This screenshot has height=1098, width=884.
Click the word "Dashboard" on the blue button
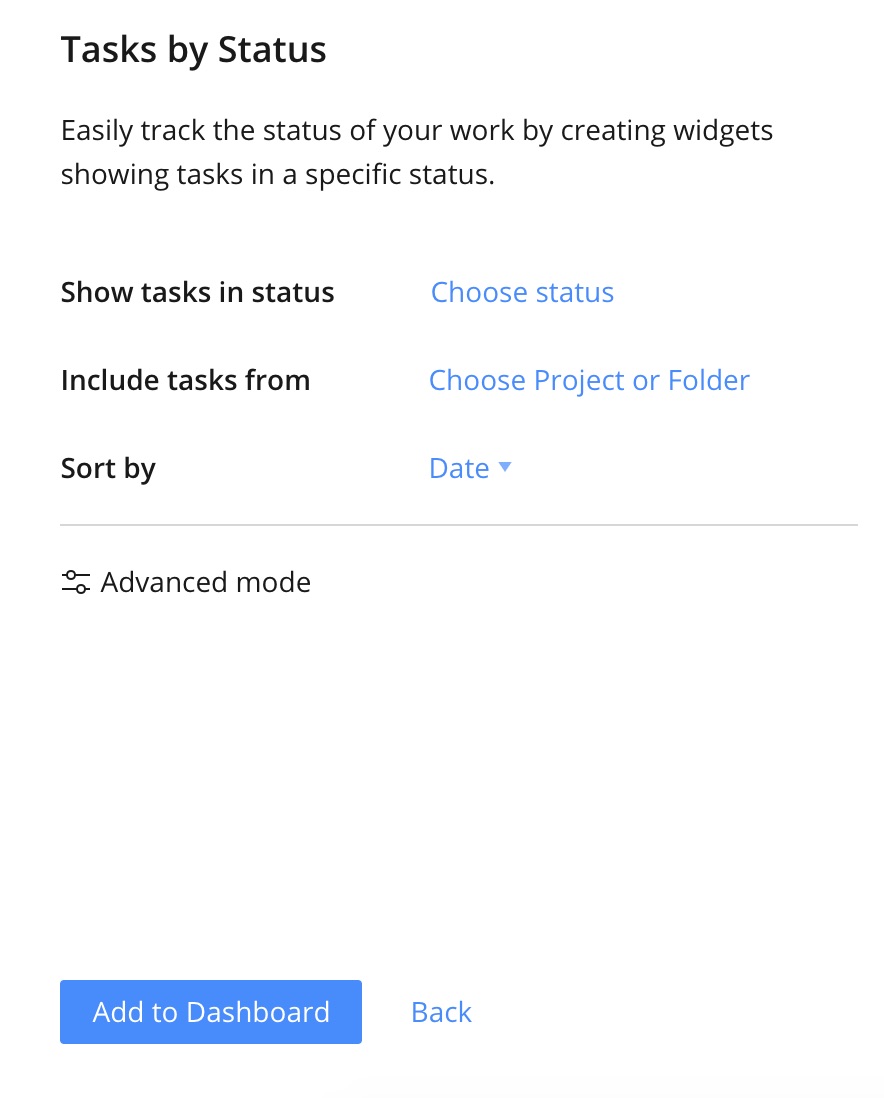pos(258,1012)
